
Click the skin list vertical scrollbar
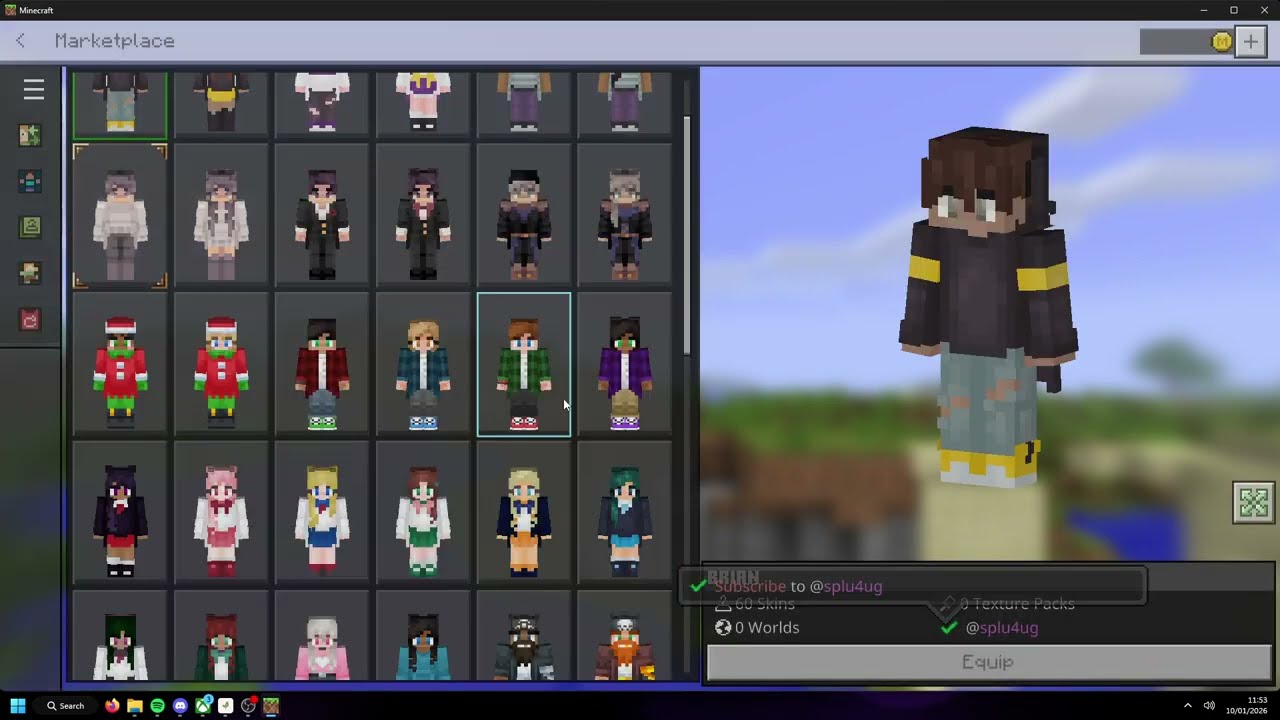(687, 235)
